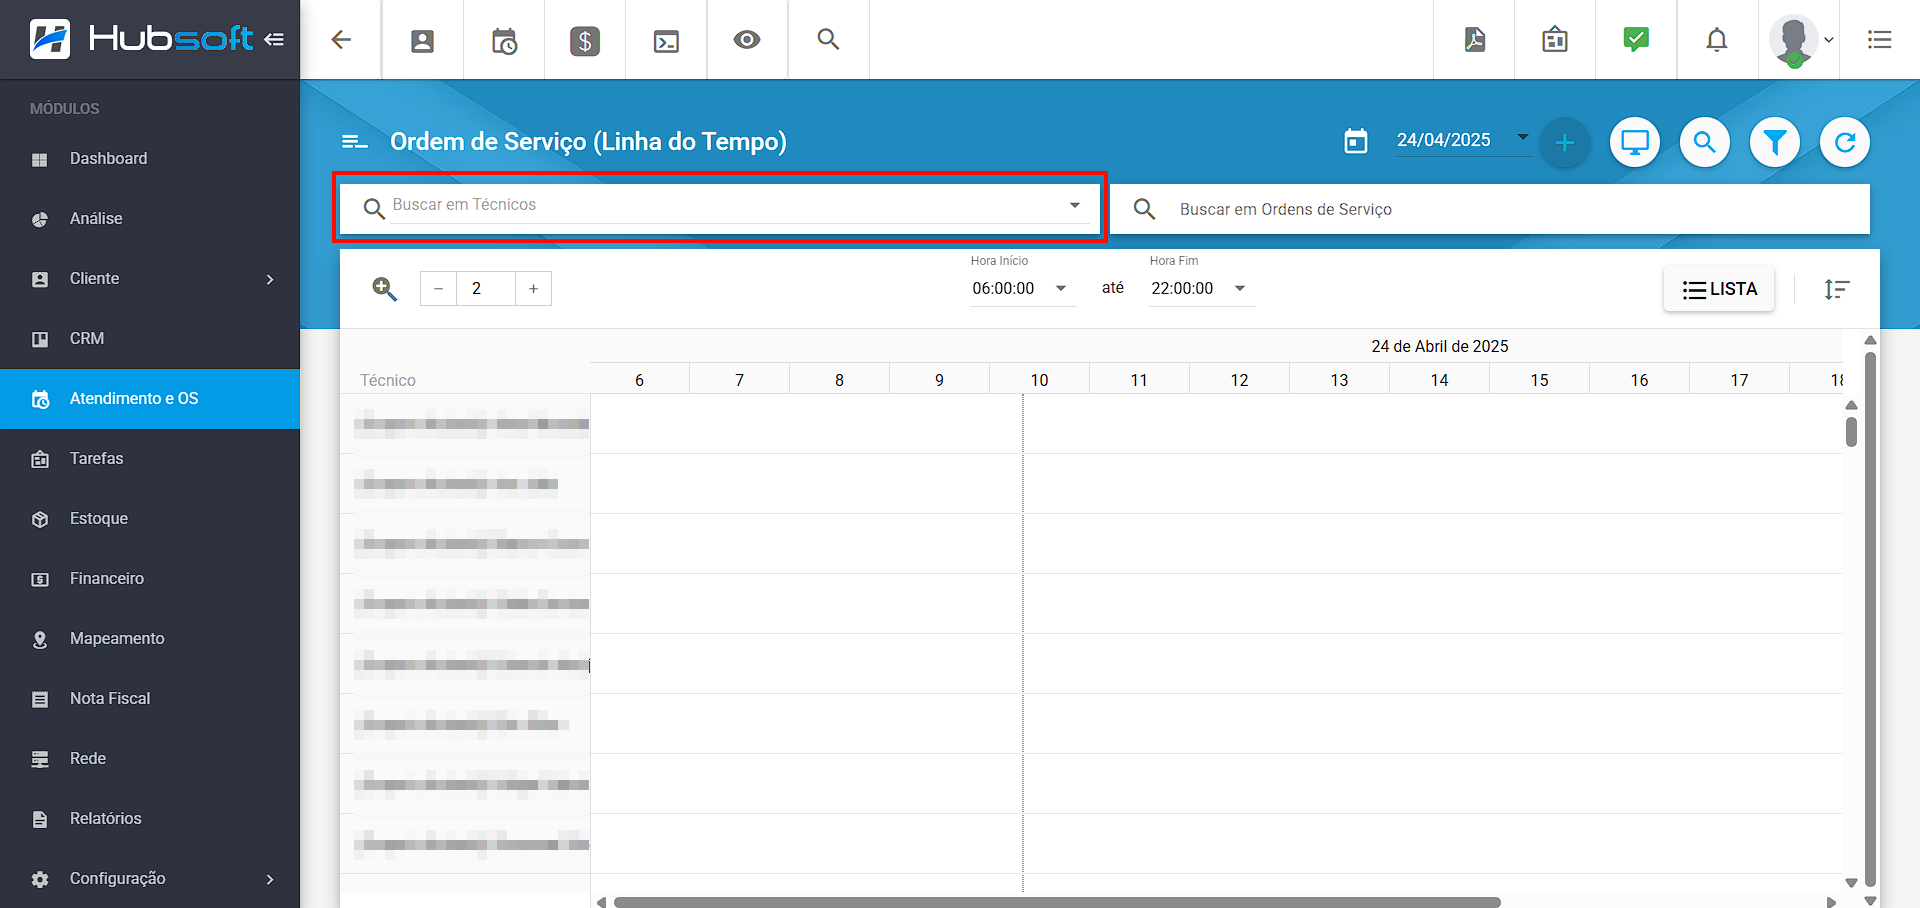Open the Hora Fim 22:00:00 dropdown
Screen dimensions: 1920x908
1201,289
